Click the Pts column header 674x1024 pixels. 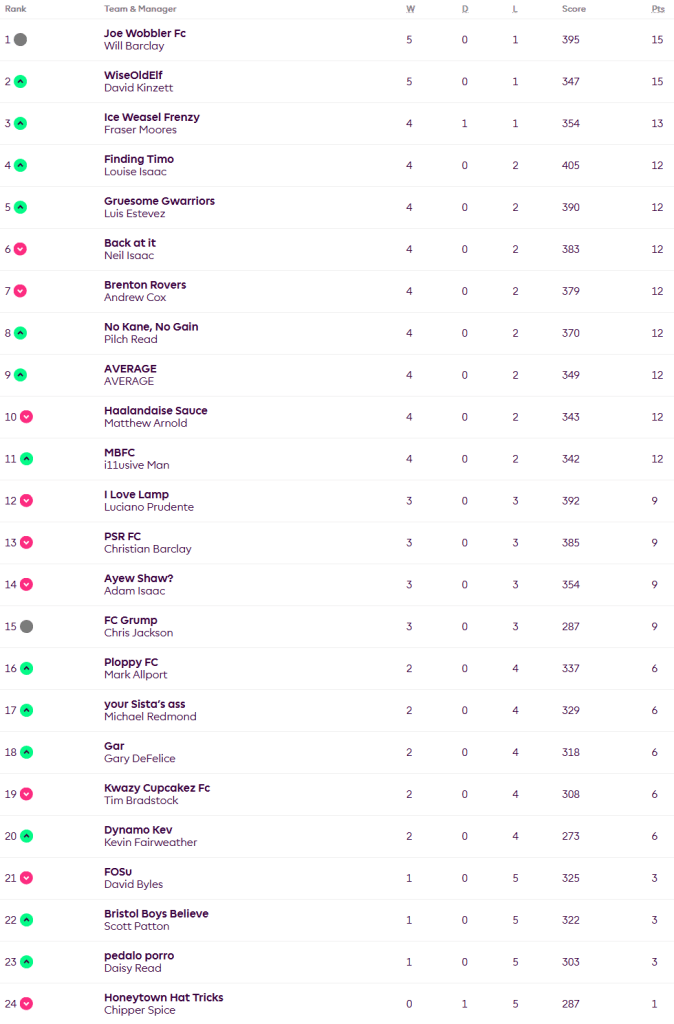[657, 9]
